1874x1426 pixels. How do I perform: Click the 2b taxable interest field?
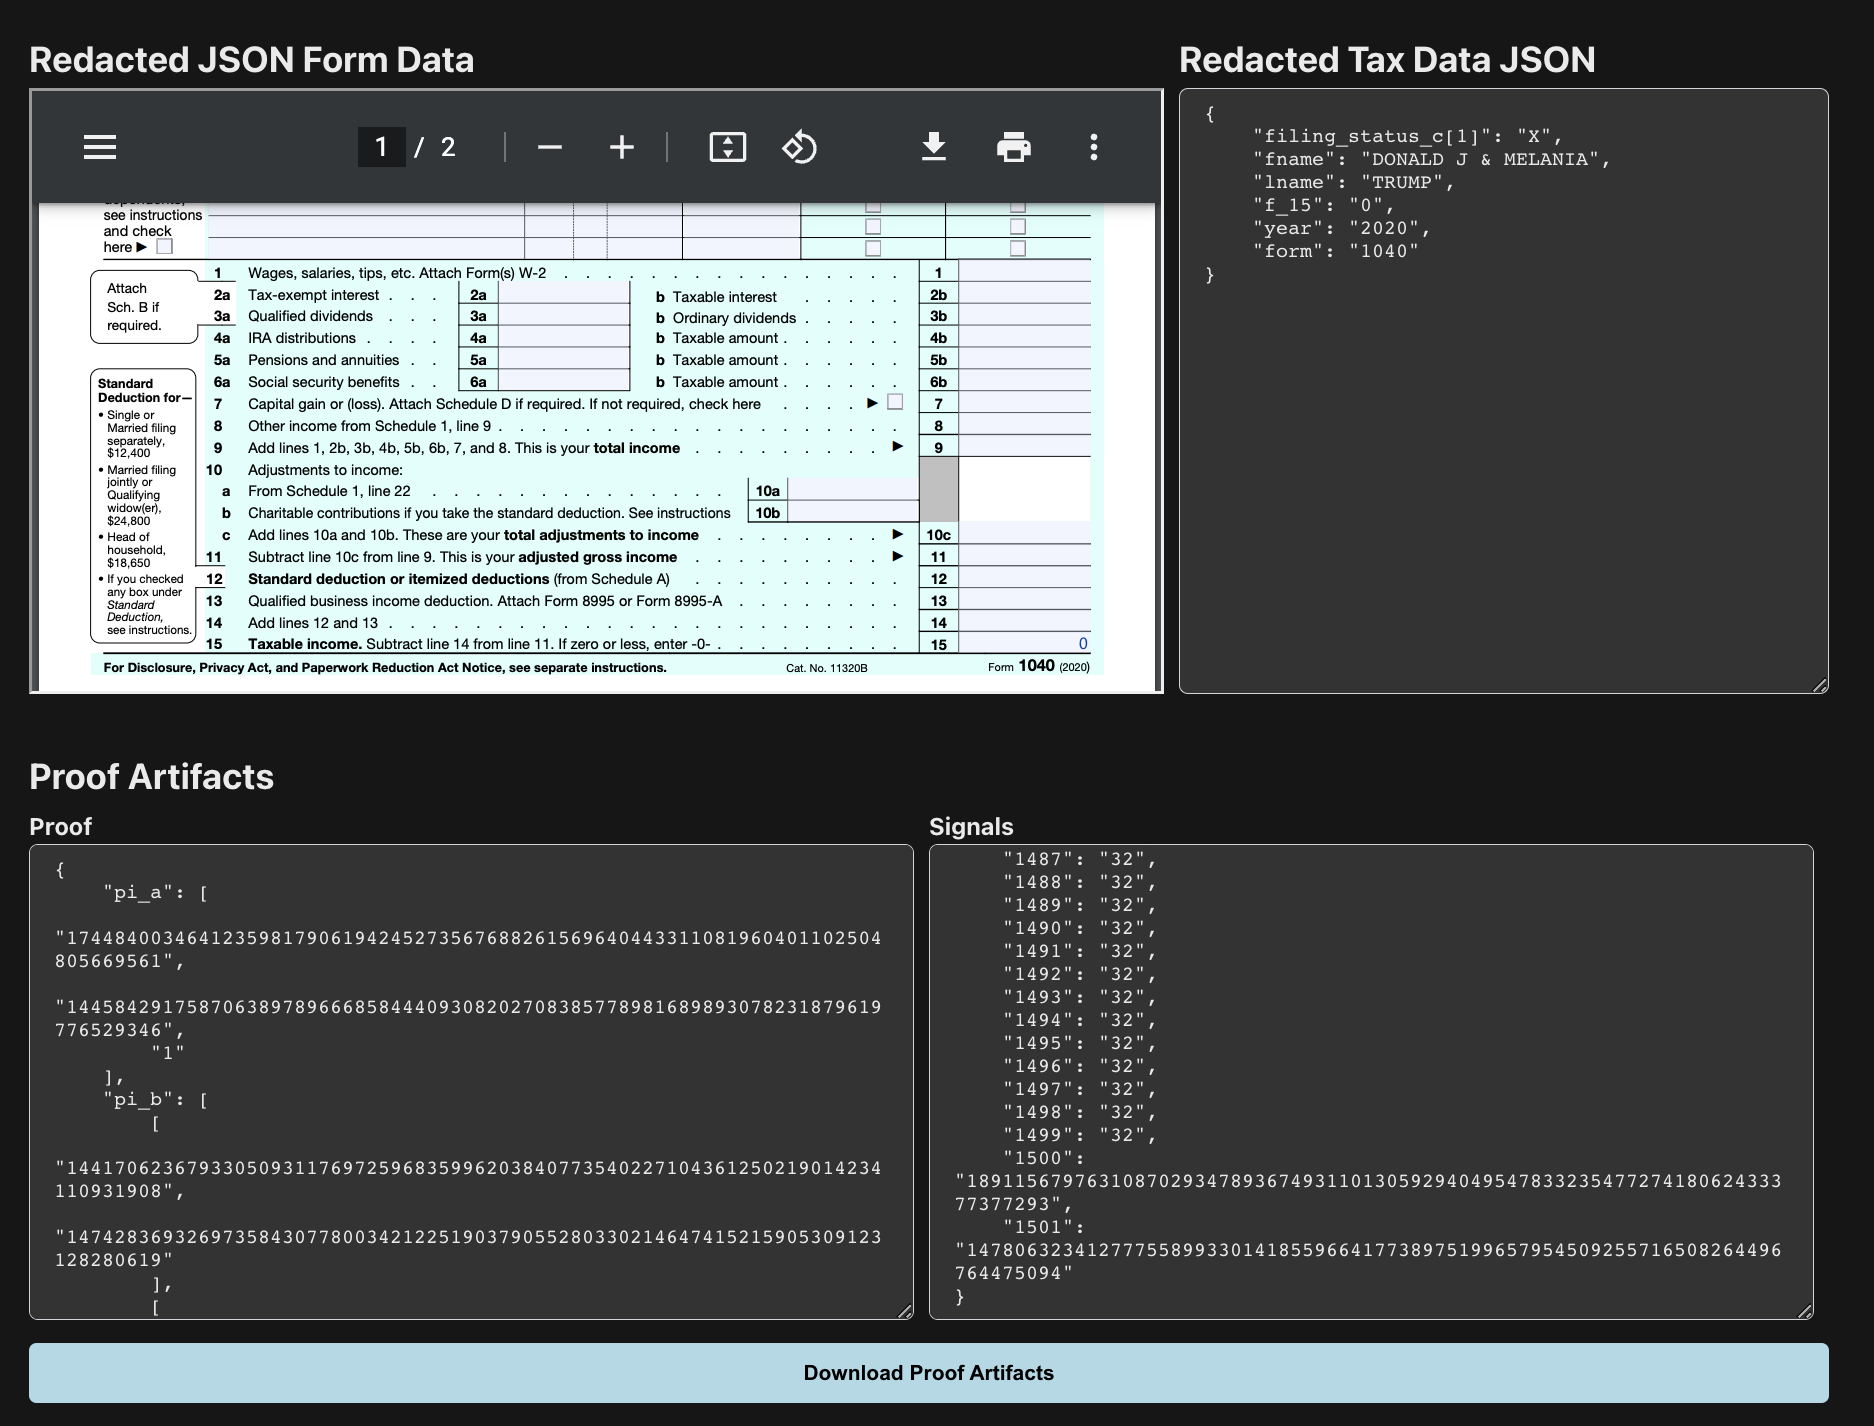coord(1024,294)
